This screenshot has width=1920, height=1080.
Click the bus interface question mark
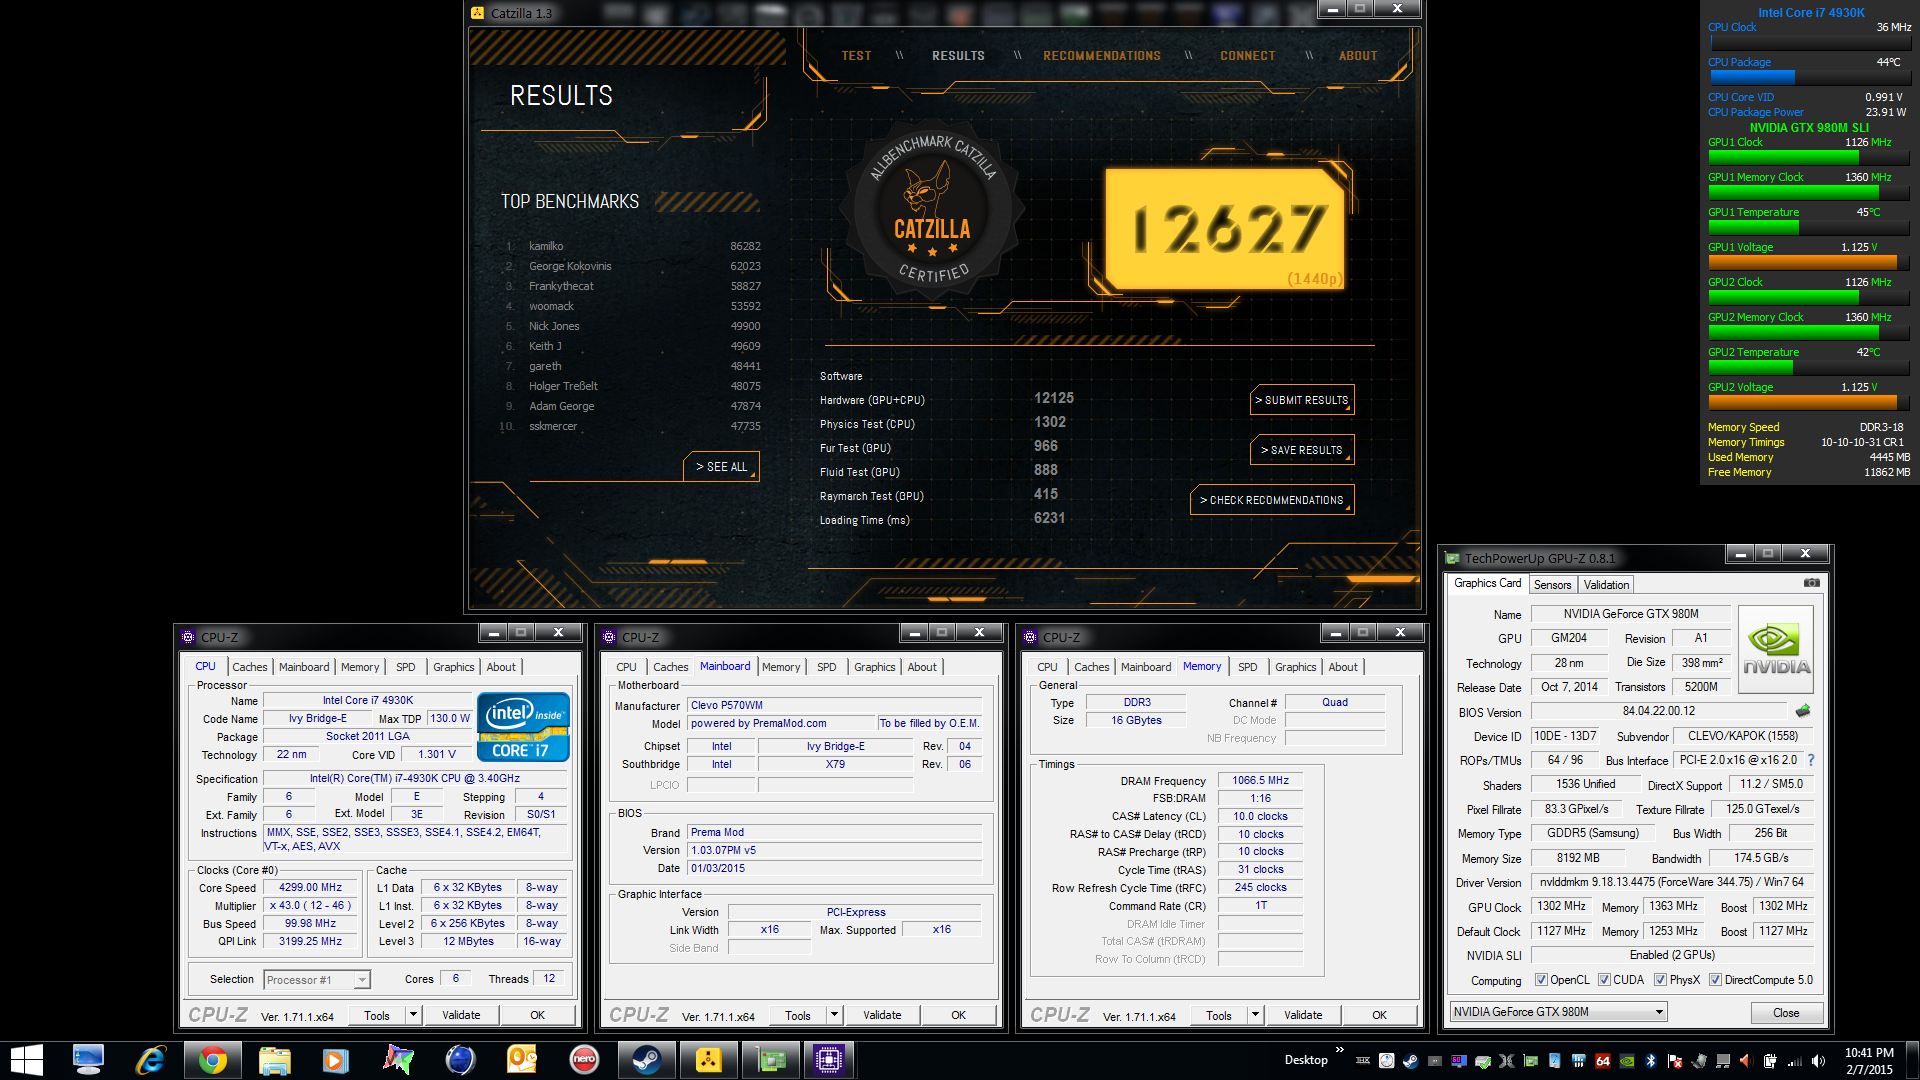coord(1811,760)
